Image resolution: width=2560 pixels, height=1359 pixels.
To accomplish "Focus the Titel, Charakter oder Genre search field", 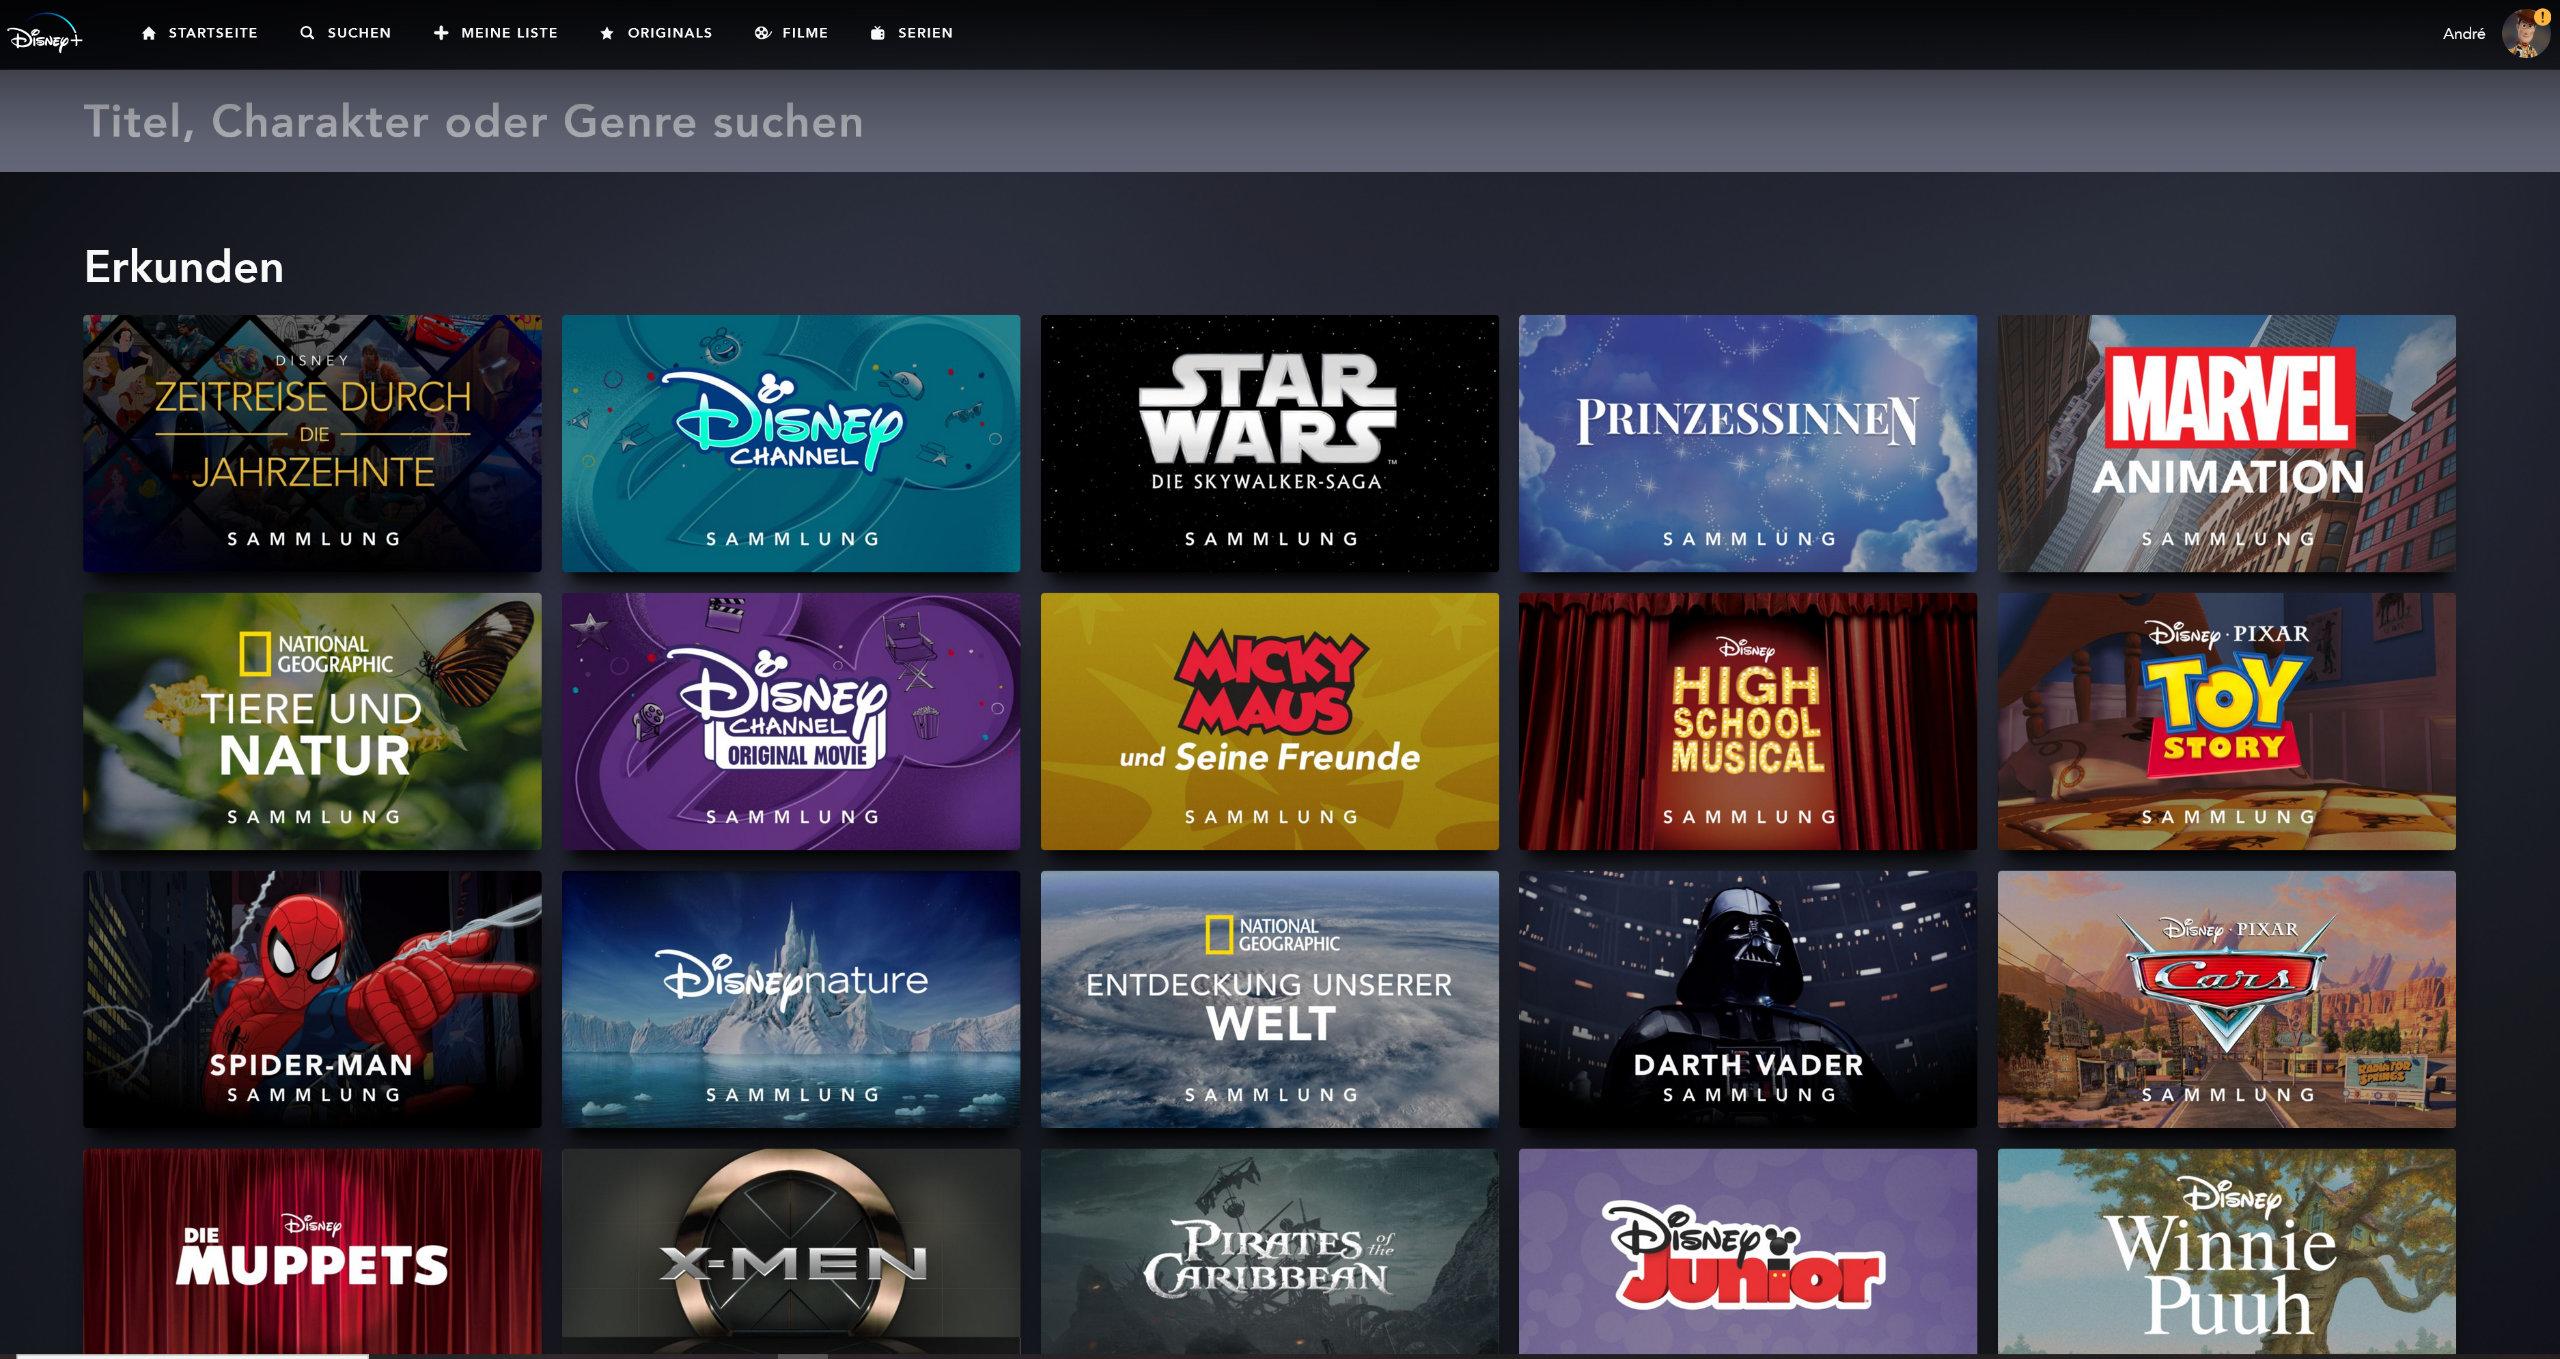I will pos(1280,121).
